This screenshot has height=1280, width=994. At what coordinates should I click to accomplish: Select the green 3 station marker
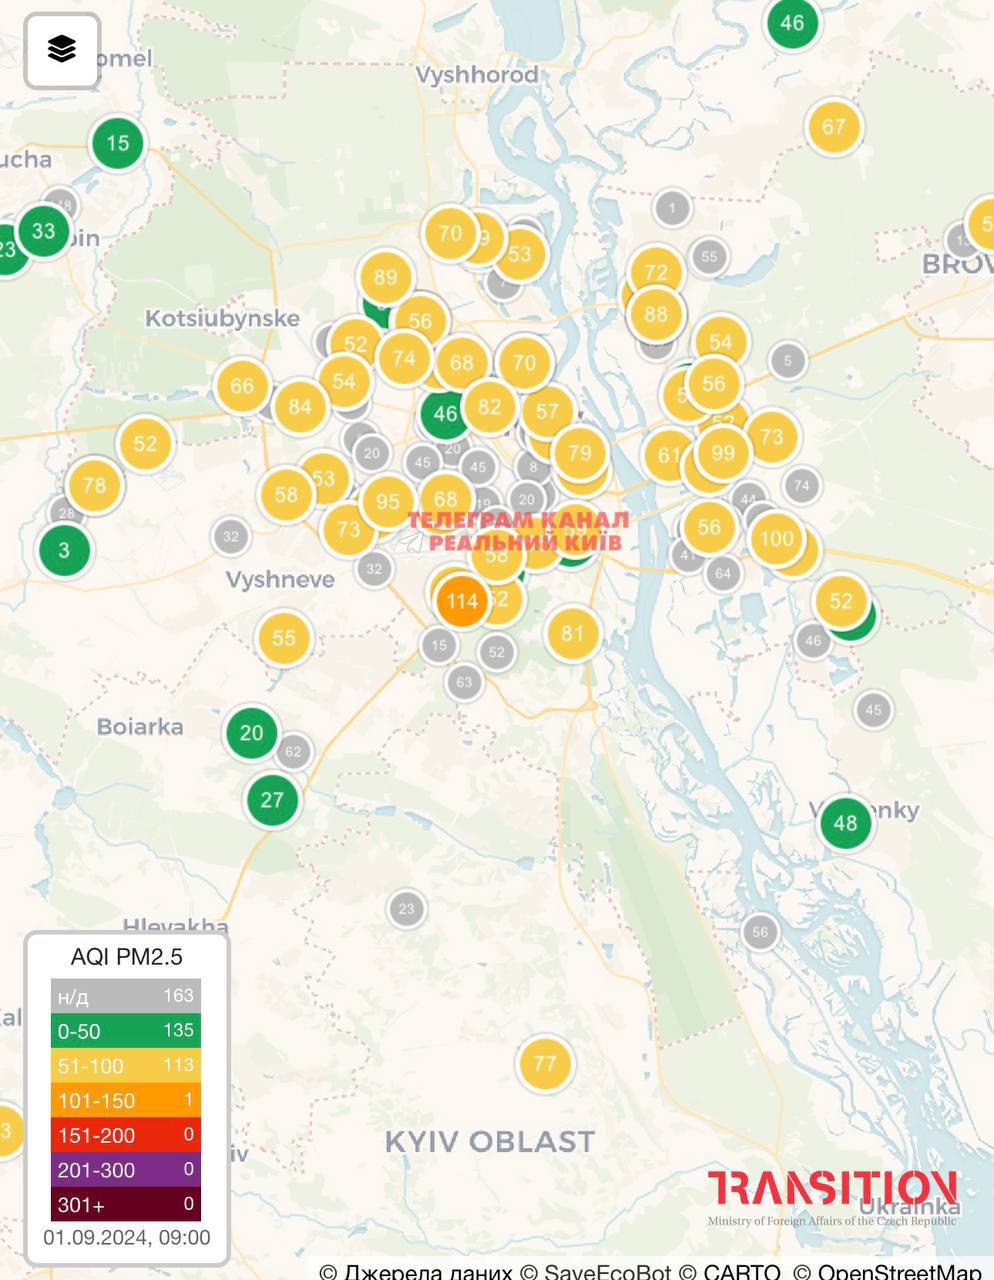pyautogui.click(x=65, y=550)
